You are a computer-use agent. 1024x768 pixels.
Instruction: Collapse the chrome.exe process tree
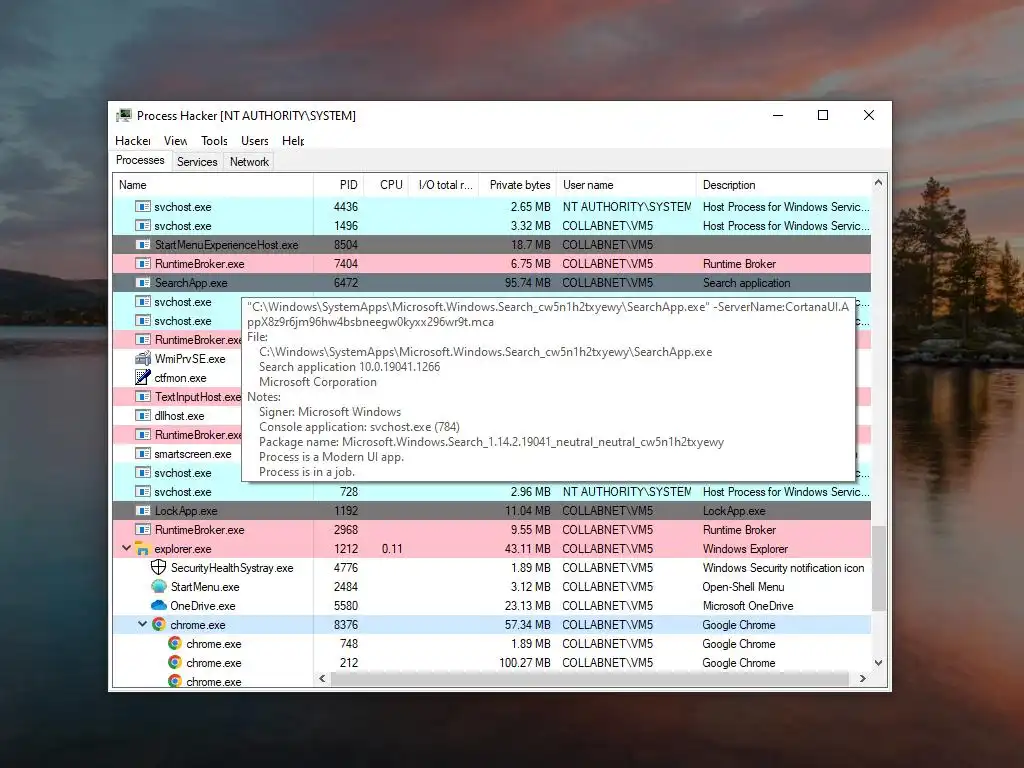tap(142, 624)
